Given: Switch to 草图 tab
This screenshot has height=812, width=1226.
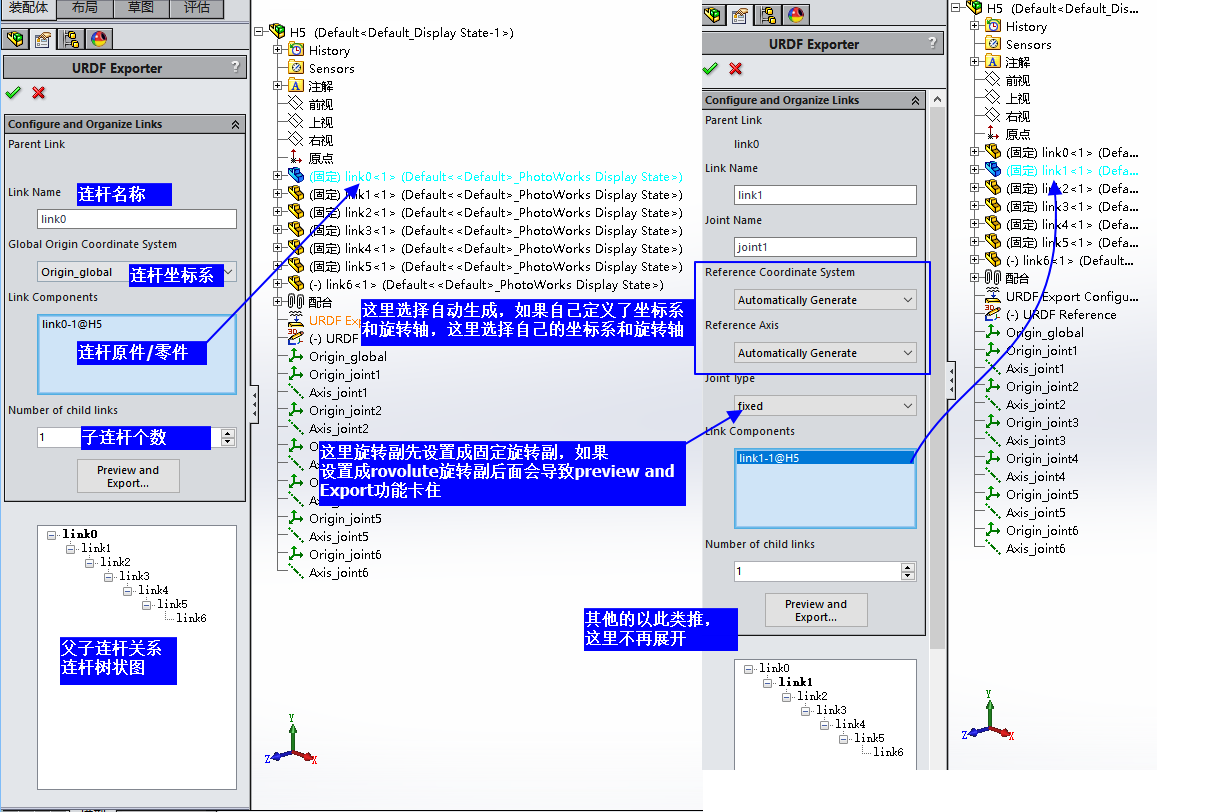Looking at the screenshot, I should pyautogui.click(x=141, y=8).
